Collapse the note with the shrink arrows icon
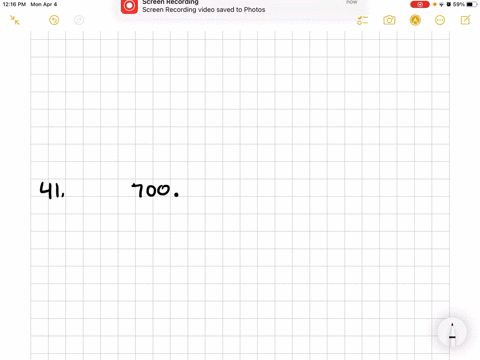Screen dimensions: 480x360 pyautogui.click(x=15, y=20)
